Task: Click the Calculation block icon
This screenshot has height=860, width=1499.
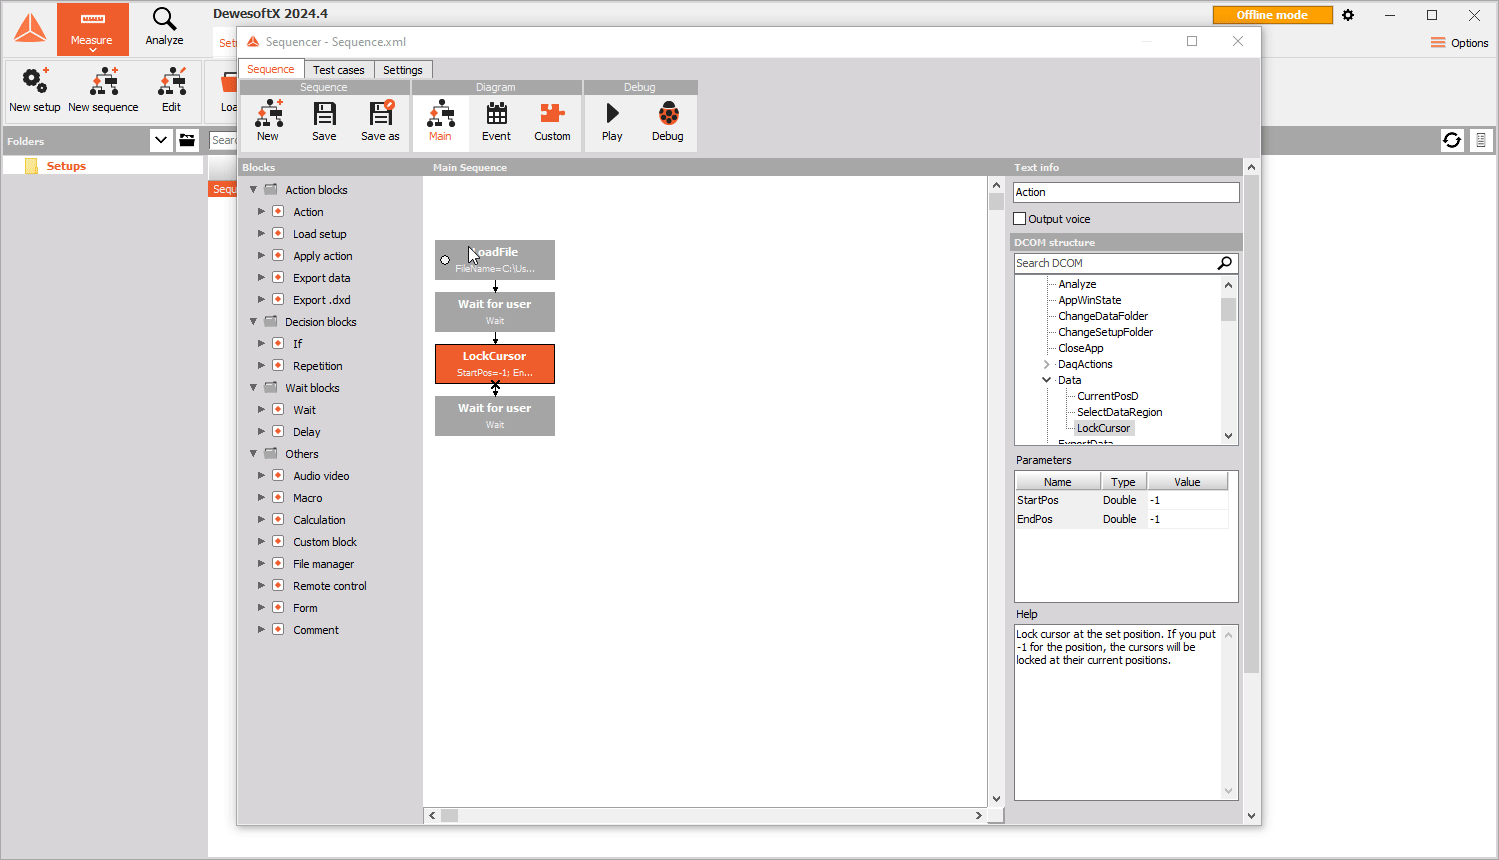Action: pos(278,519)
